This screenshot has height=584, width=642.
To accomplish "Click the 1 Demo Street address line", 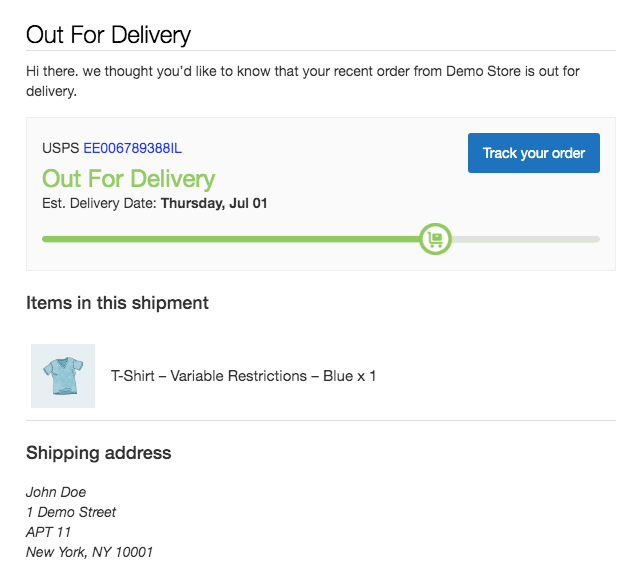I will (71, 512).
